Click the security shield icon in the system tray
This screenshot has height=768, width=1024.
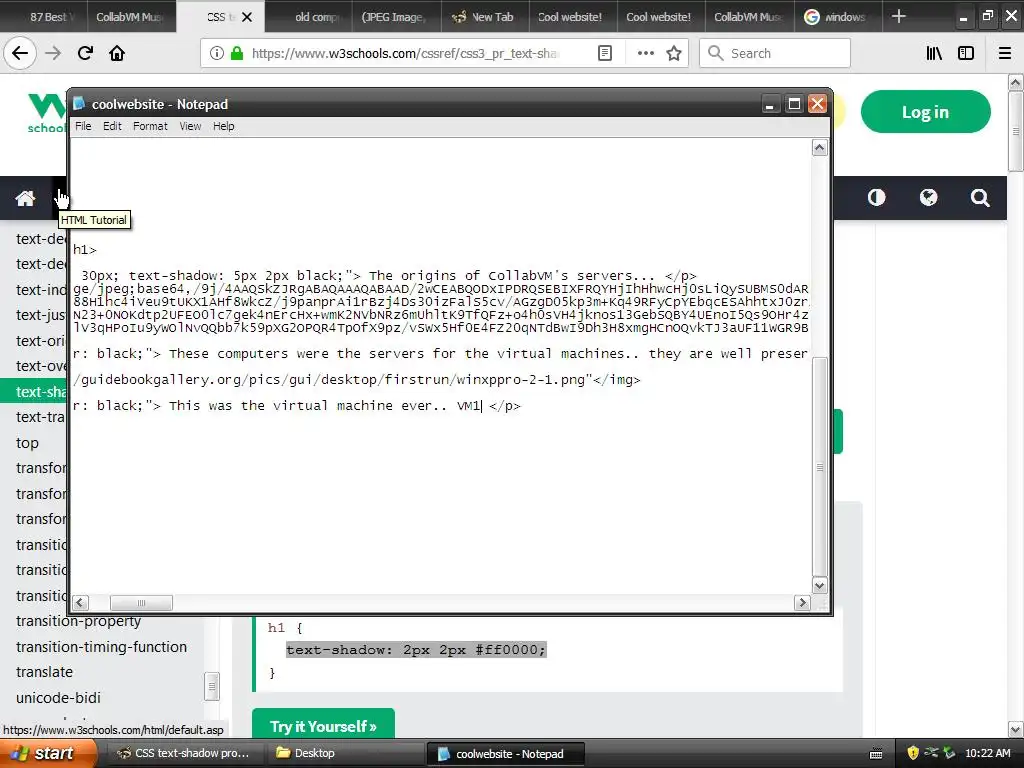913,753
